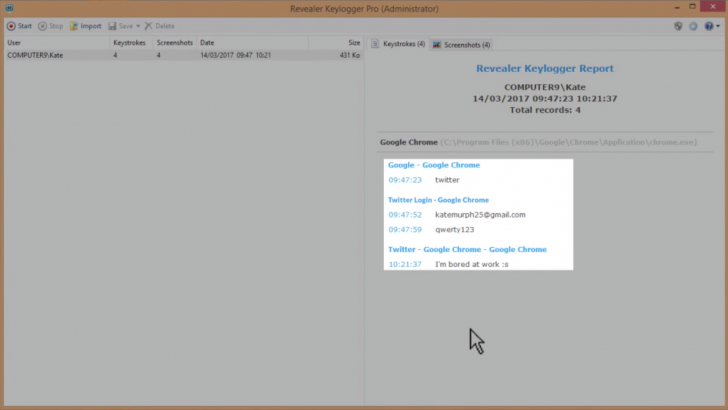Screen dimensions: 728x410
Task: Click the Twitter Login - Google Chrome title
Action: [x=438, y=200]
